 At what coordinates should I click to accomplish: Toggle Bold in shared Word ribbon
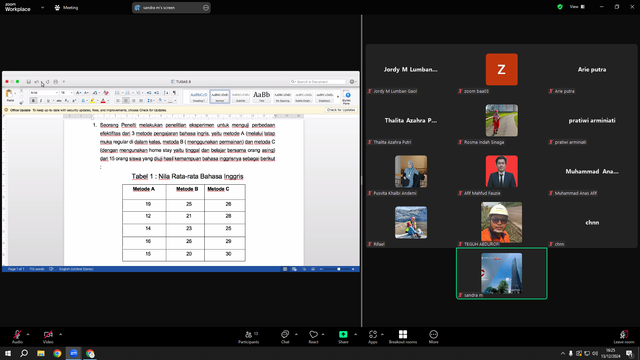33,100
